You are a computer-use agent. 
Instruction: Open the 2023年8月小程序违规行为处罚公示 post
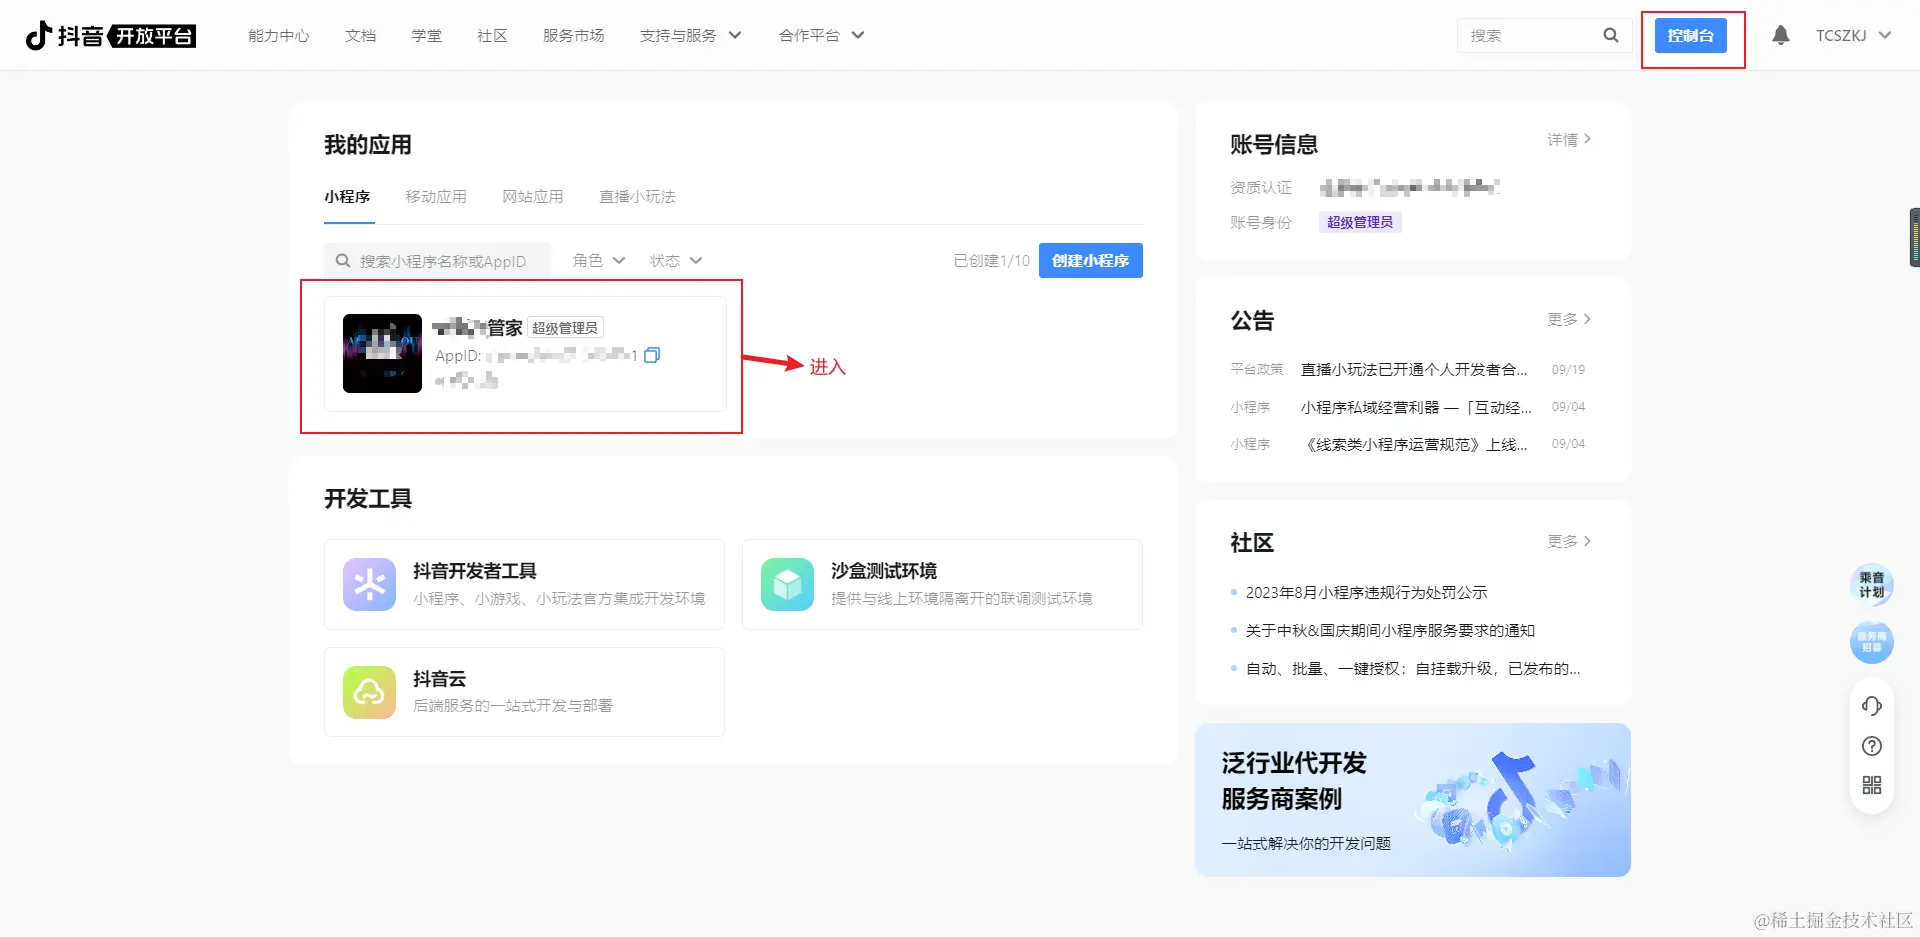coord(1366,593)
